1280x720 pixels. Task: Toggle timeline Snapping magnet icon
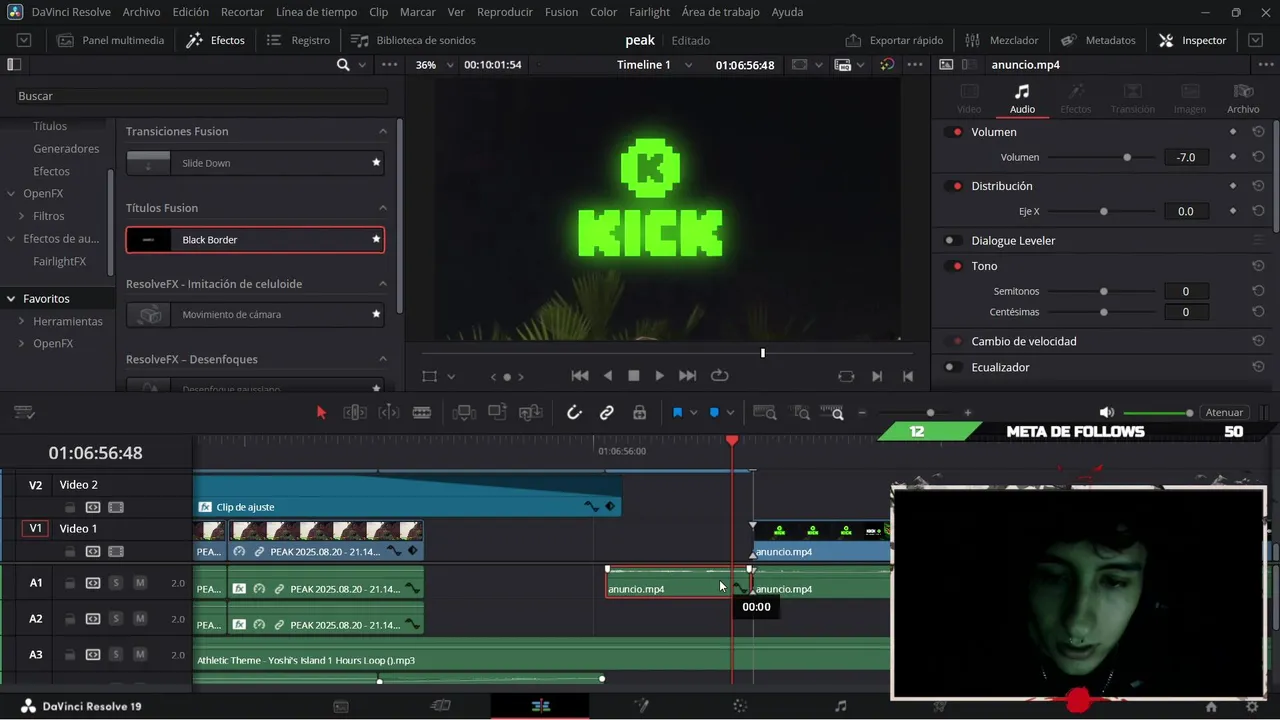coord(574,412)
